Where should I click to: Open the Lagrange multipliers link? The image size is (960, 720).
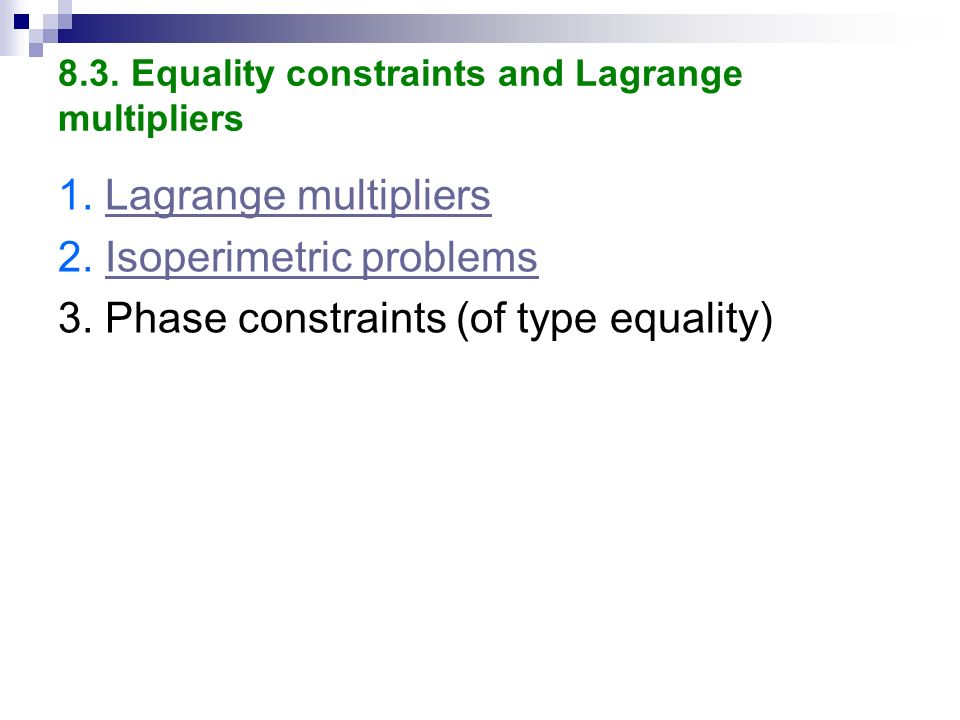[298, 196]
